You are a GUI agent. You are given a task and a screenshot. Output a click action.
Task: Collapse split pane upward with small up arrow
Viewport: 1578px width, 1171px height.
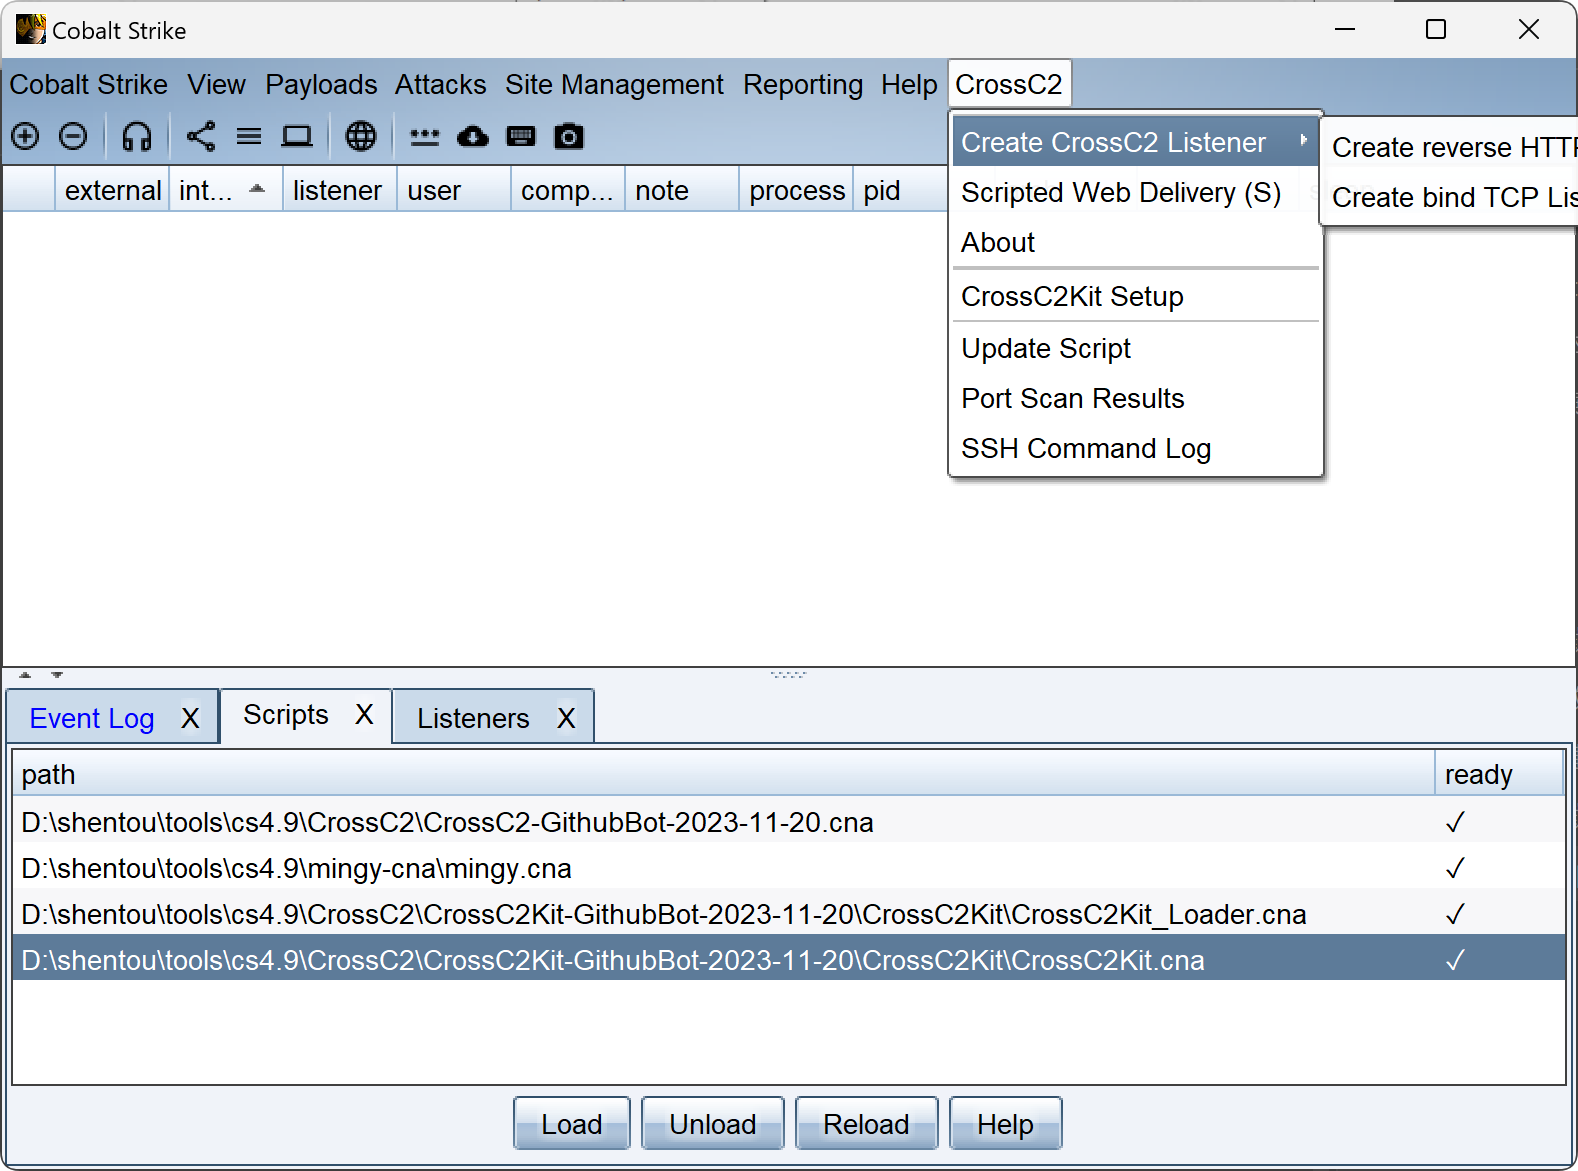pyautogui.click(x=25, y=675)
